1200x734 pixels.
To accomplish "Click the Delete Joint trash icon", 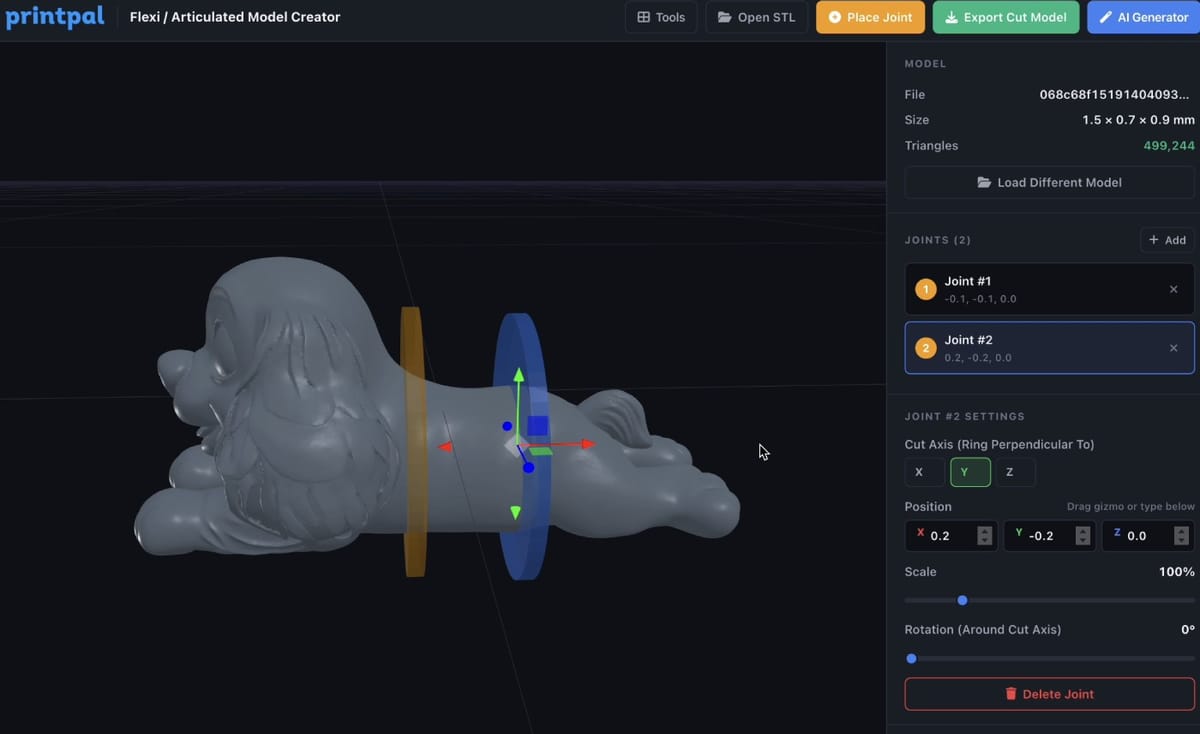I will click(1011, 694).
